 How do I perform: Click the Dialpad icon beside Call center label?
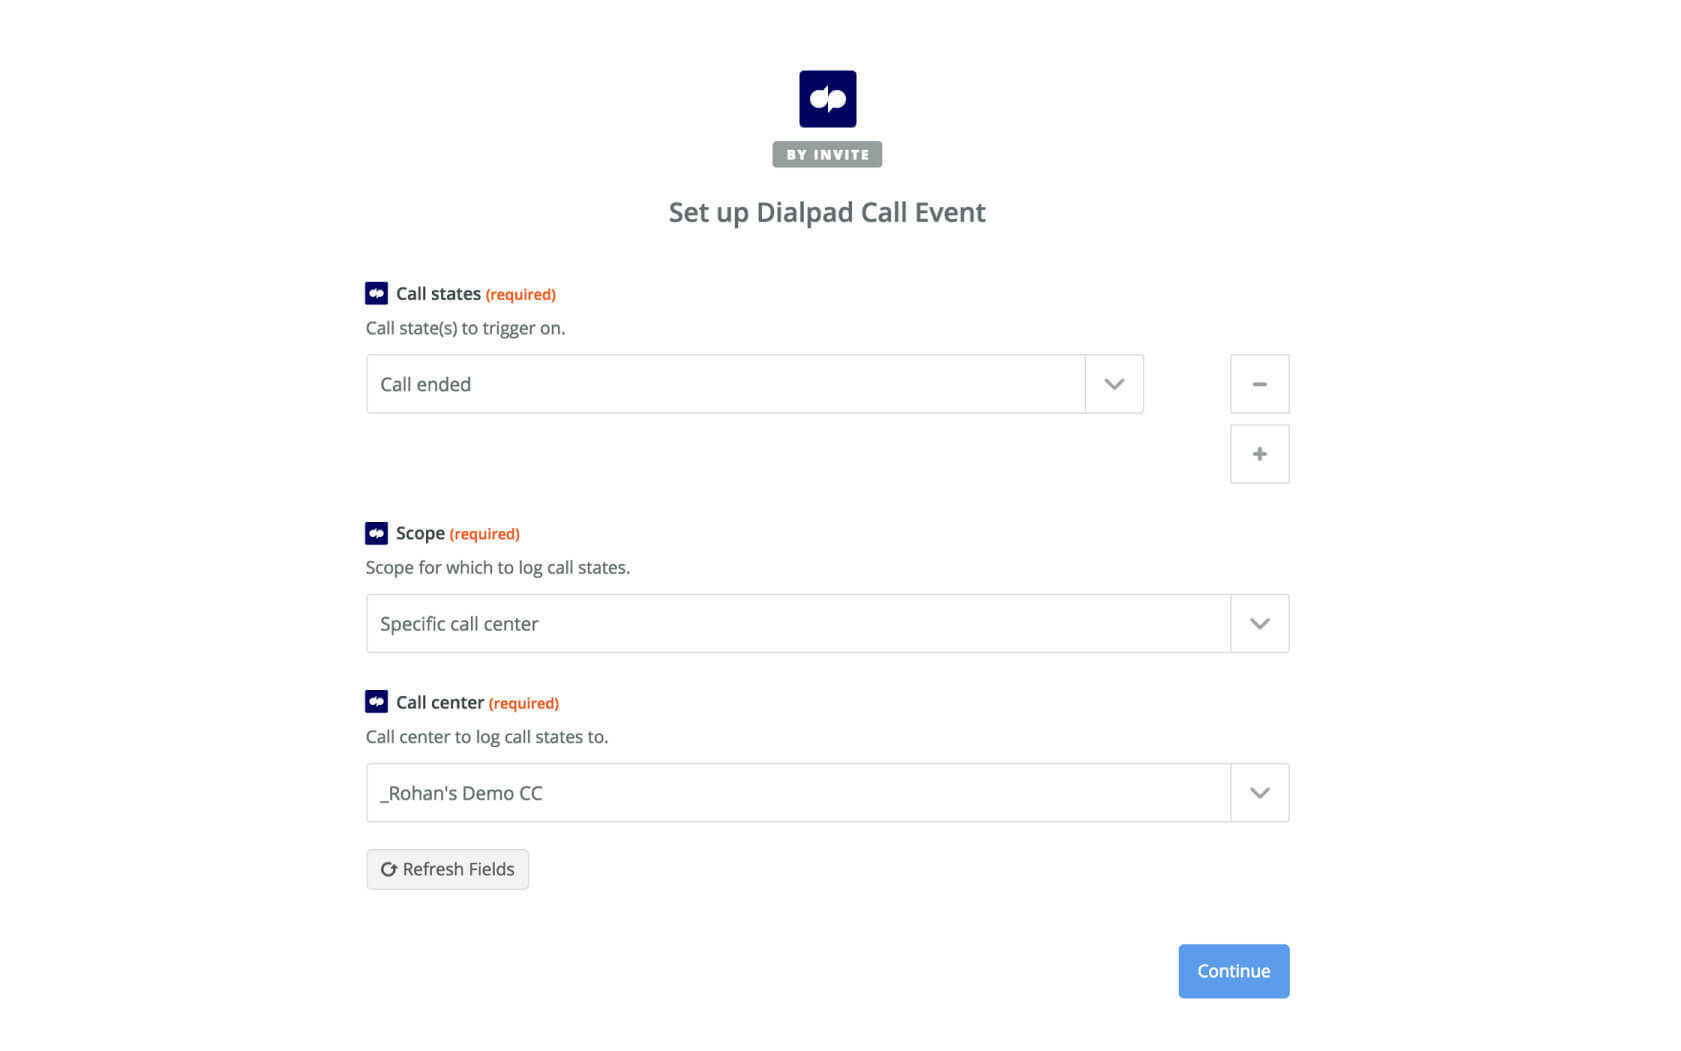(x=376, y=702)
